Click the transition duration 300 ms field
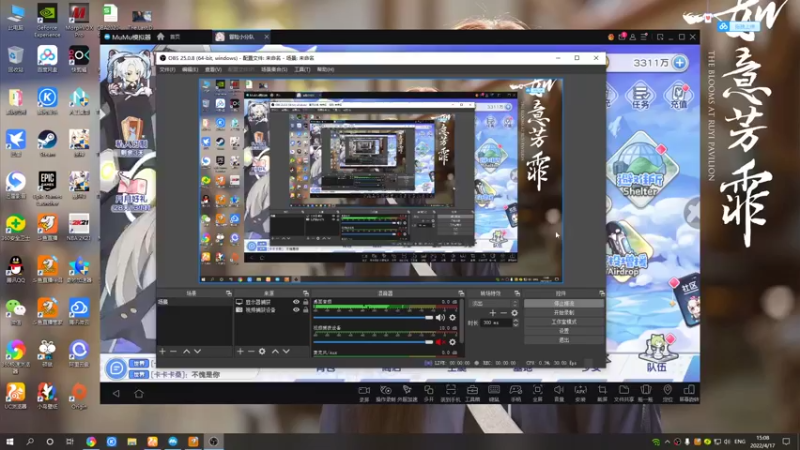 pos(496,323)
